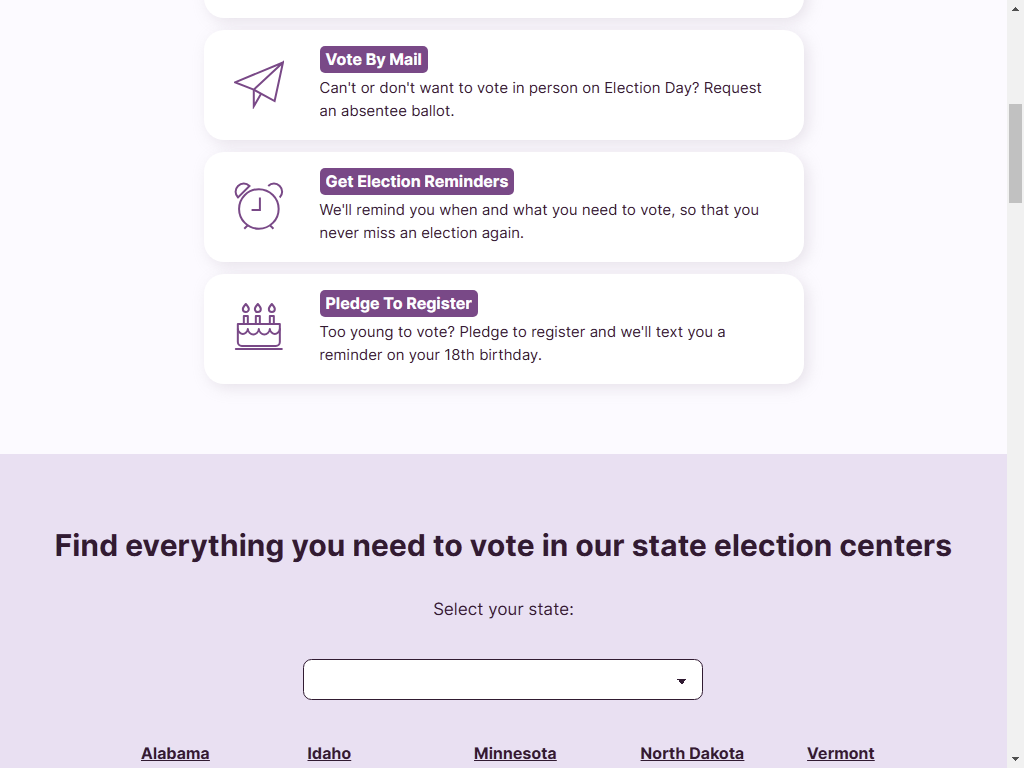1024x768 pixels.
Task: Click the state election centers heading
Action: (x=503, y=546)
